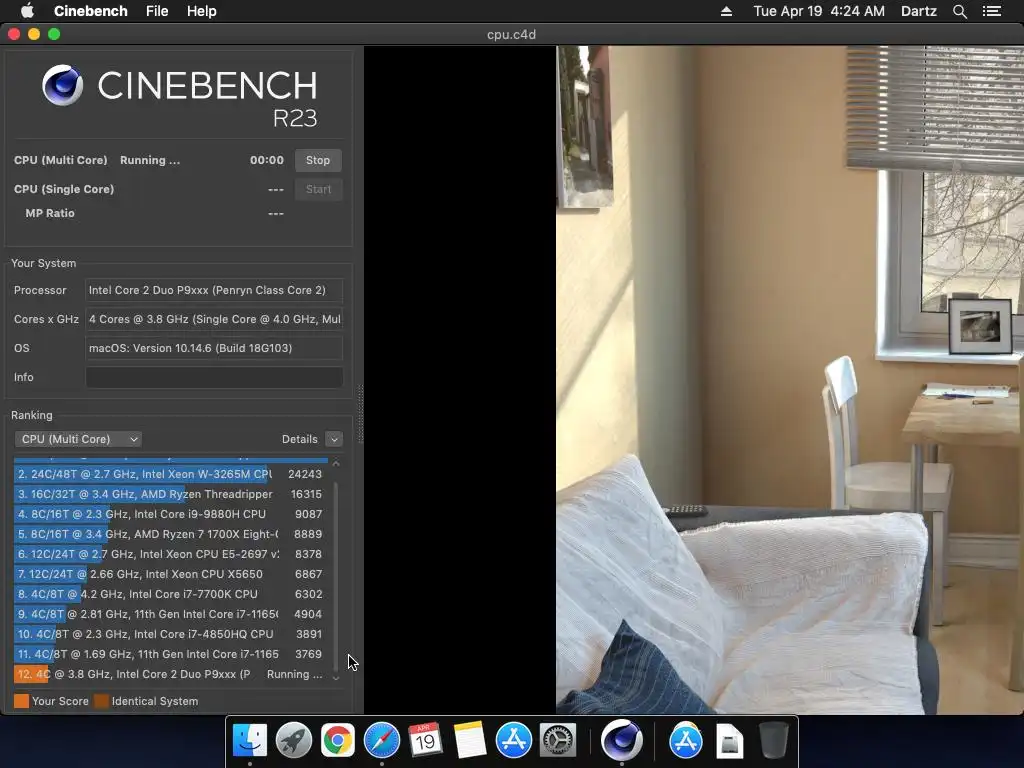Select ranking row Intel Core i7-7700K
The height and width of the screenshot is (768, 1024).
tap(170, 594)
